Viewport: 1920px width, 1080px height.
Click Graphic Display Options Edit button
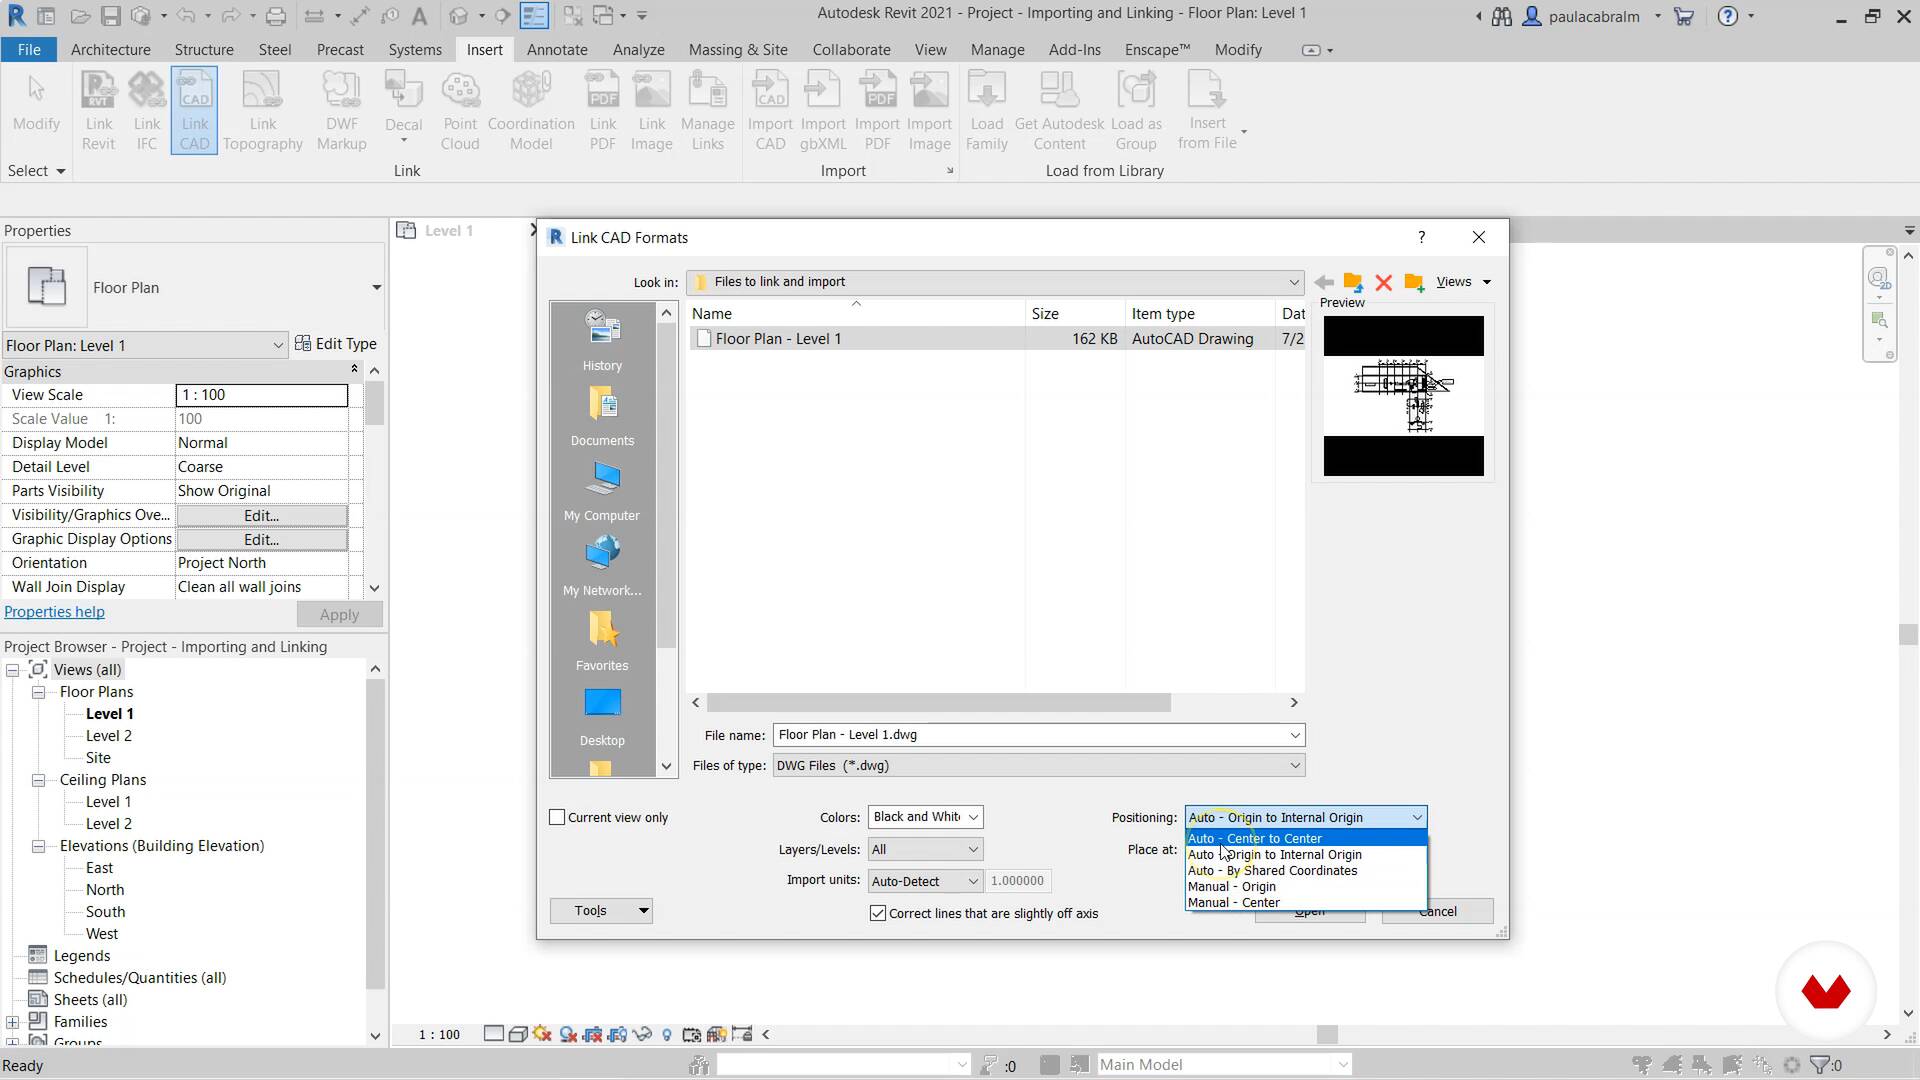point(261,539)
